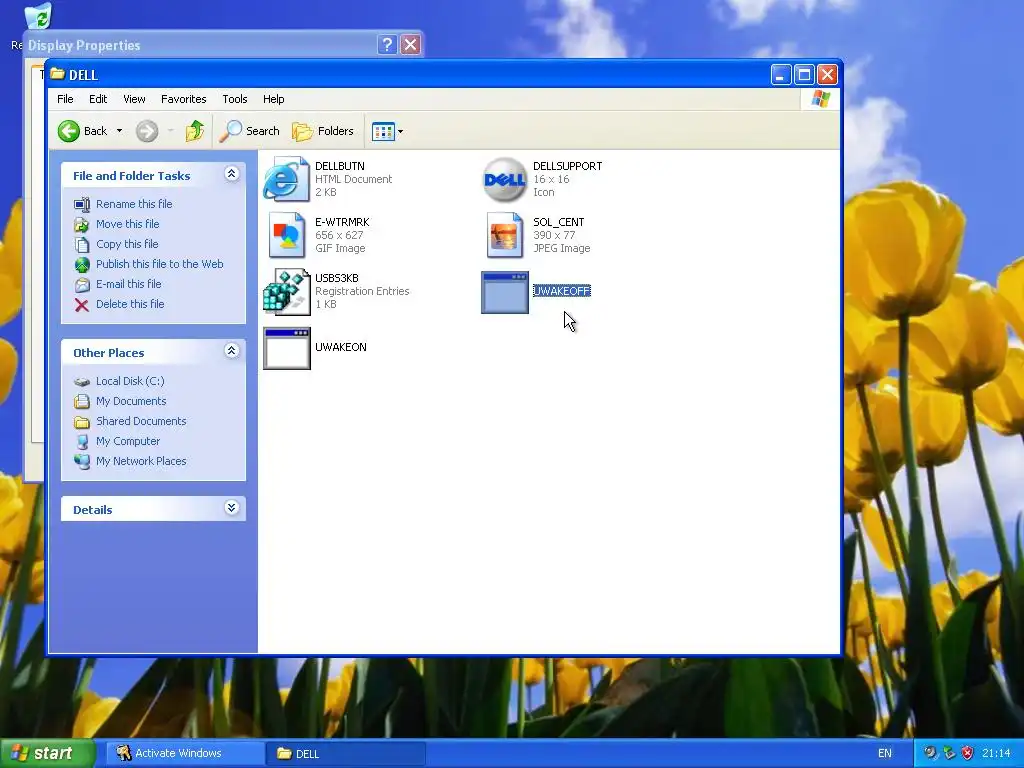
Task: Open the Views dropdown button
Action: point(387,131)
